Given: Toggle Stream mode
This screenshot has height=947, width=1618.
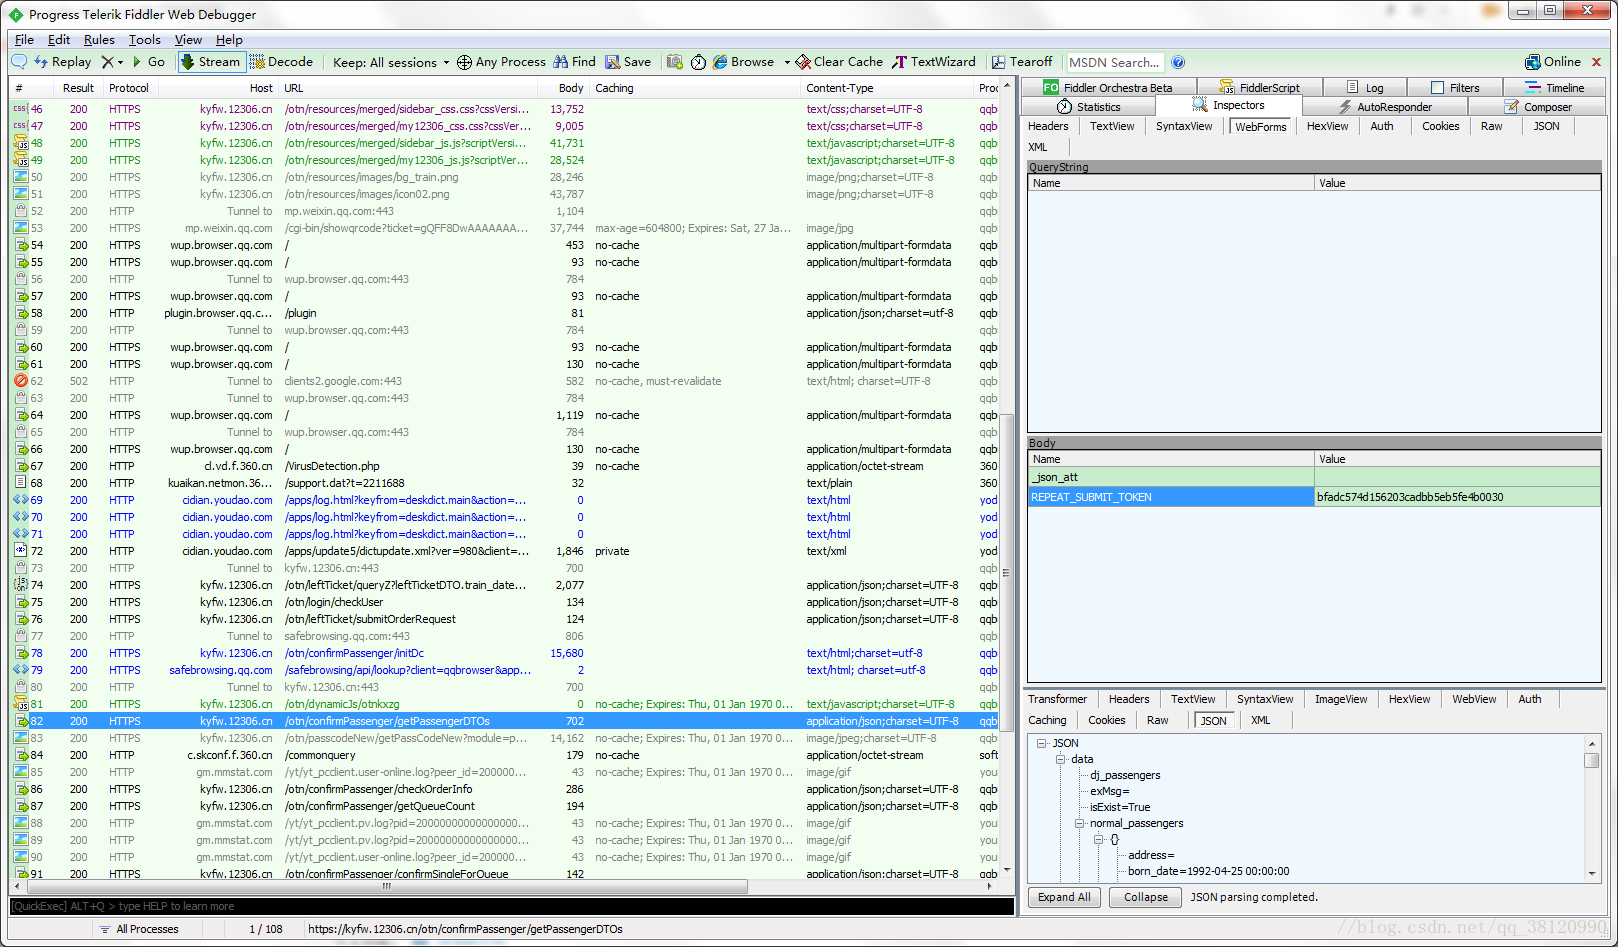Looking at the screenshot, I should pos(211,62).
